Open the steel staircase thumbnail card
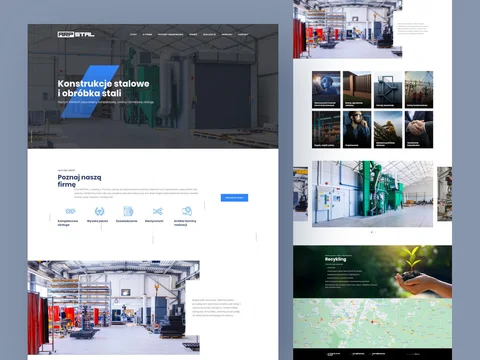Viewport: 480px width, 360px height. click(388, 89)
